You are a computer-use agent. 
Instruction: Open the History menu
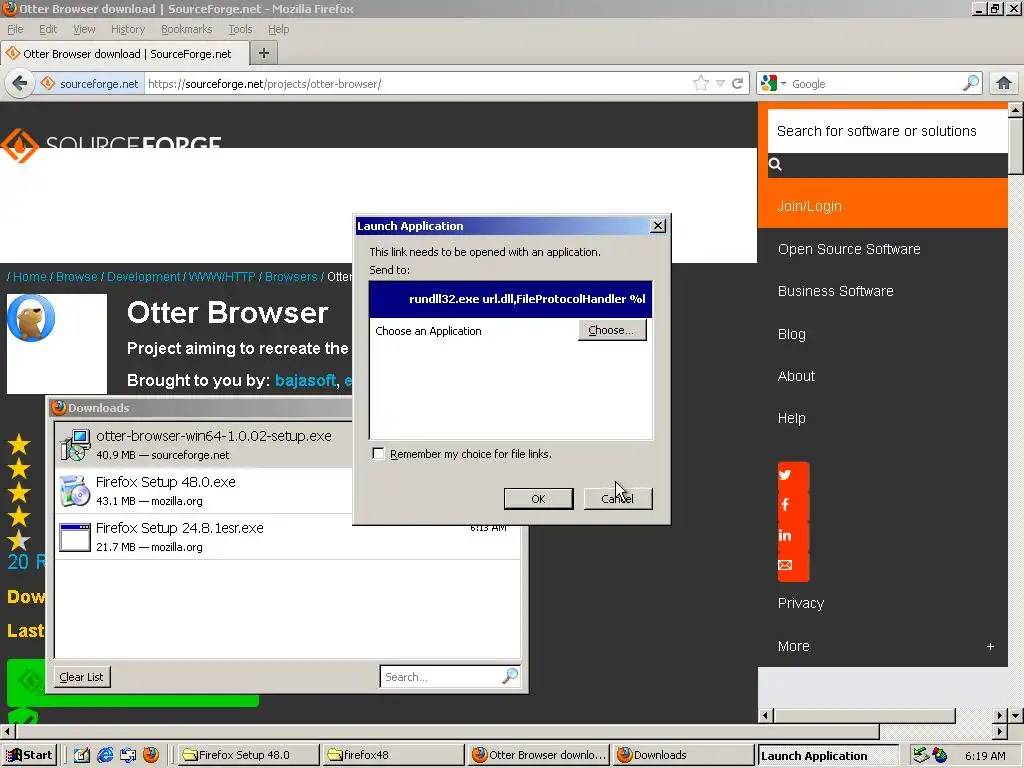127,29
